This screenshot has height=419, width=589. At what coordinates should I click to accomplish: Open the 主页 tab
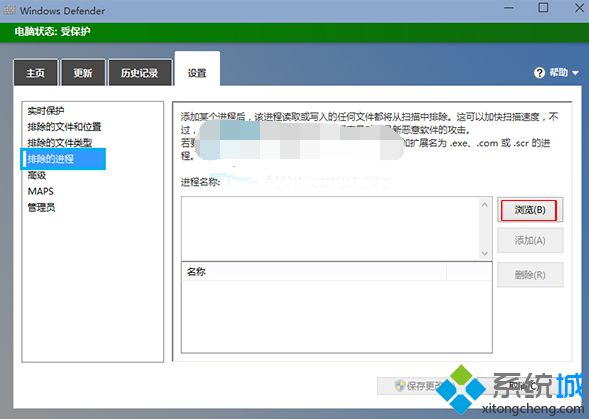(35, 73)
